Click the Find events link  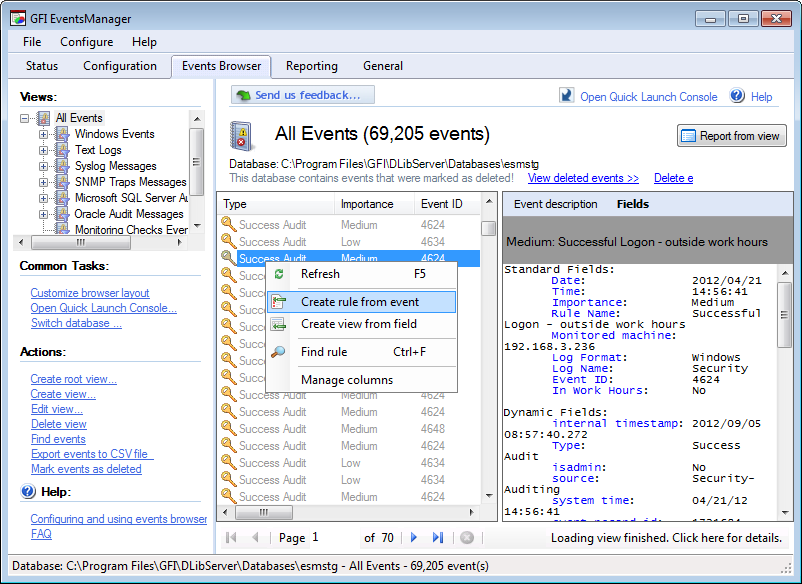point(58,439)
